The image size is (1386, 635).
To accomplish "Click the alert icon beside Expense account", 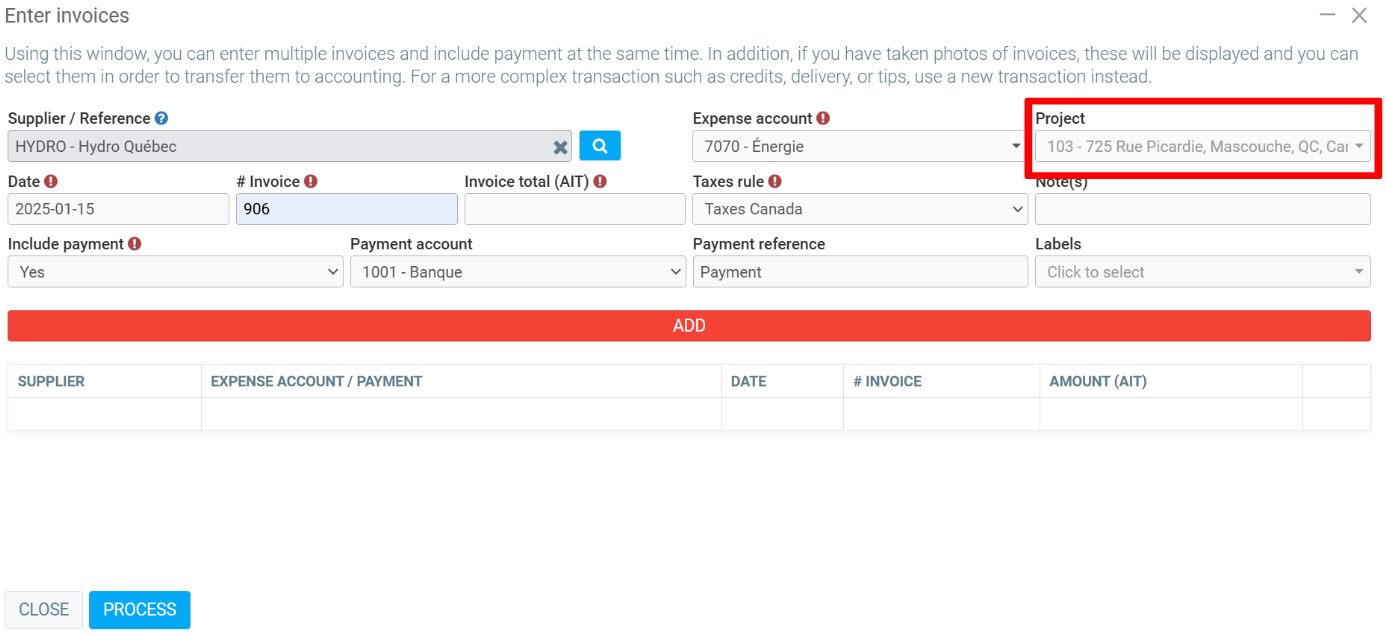I will pos(823,118).
